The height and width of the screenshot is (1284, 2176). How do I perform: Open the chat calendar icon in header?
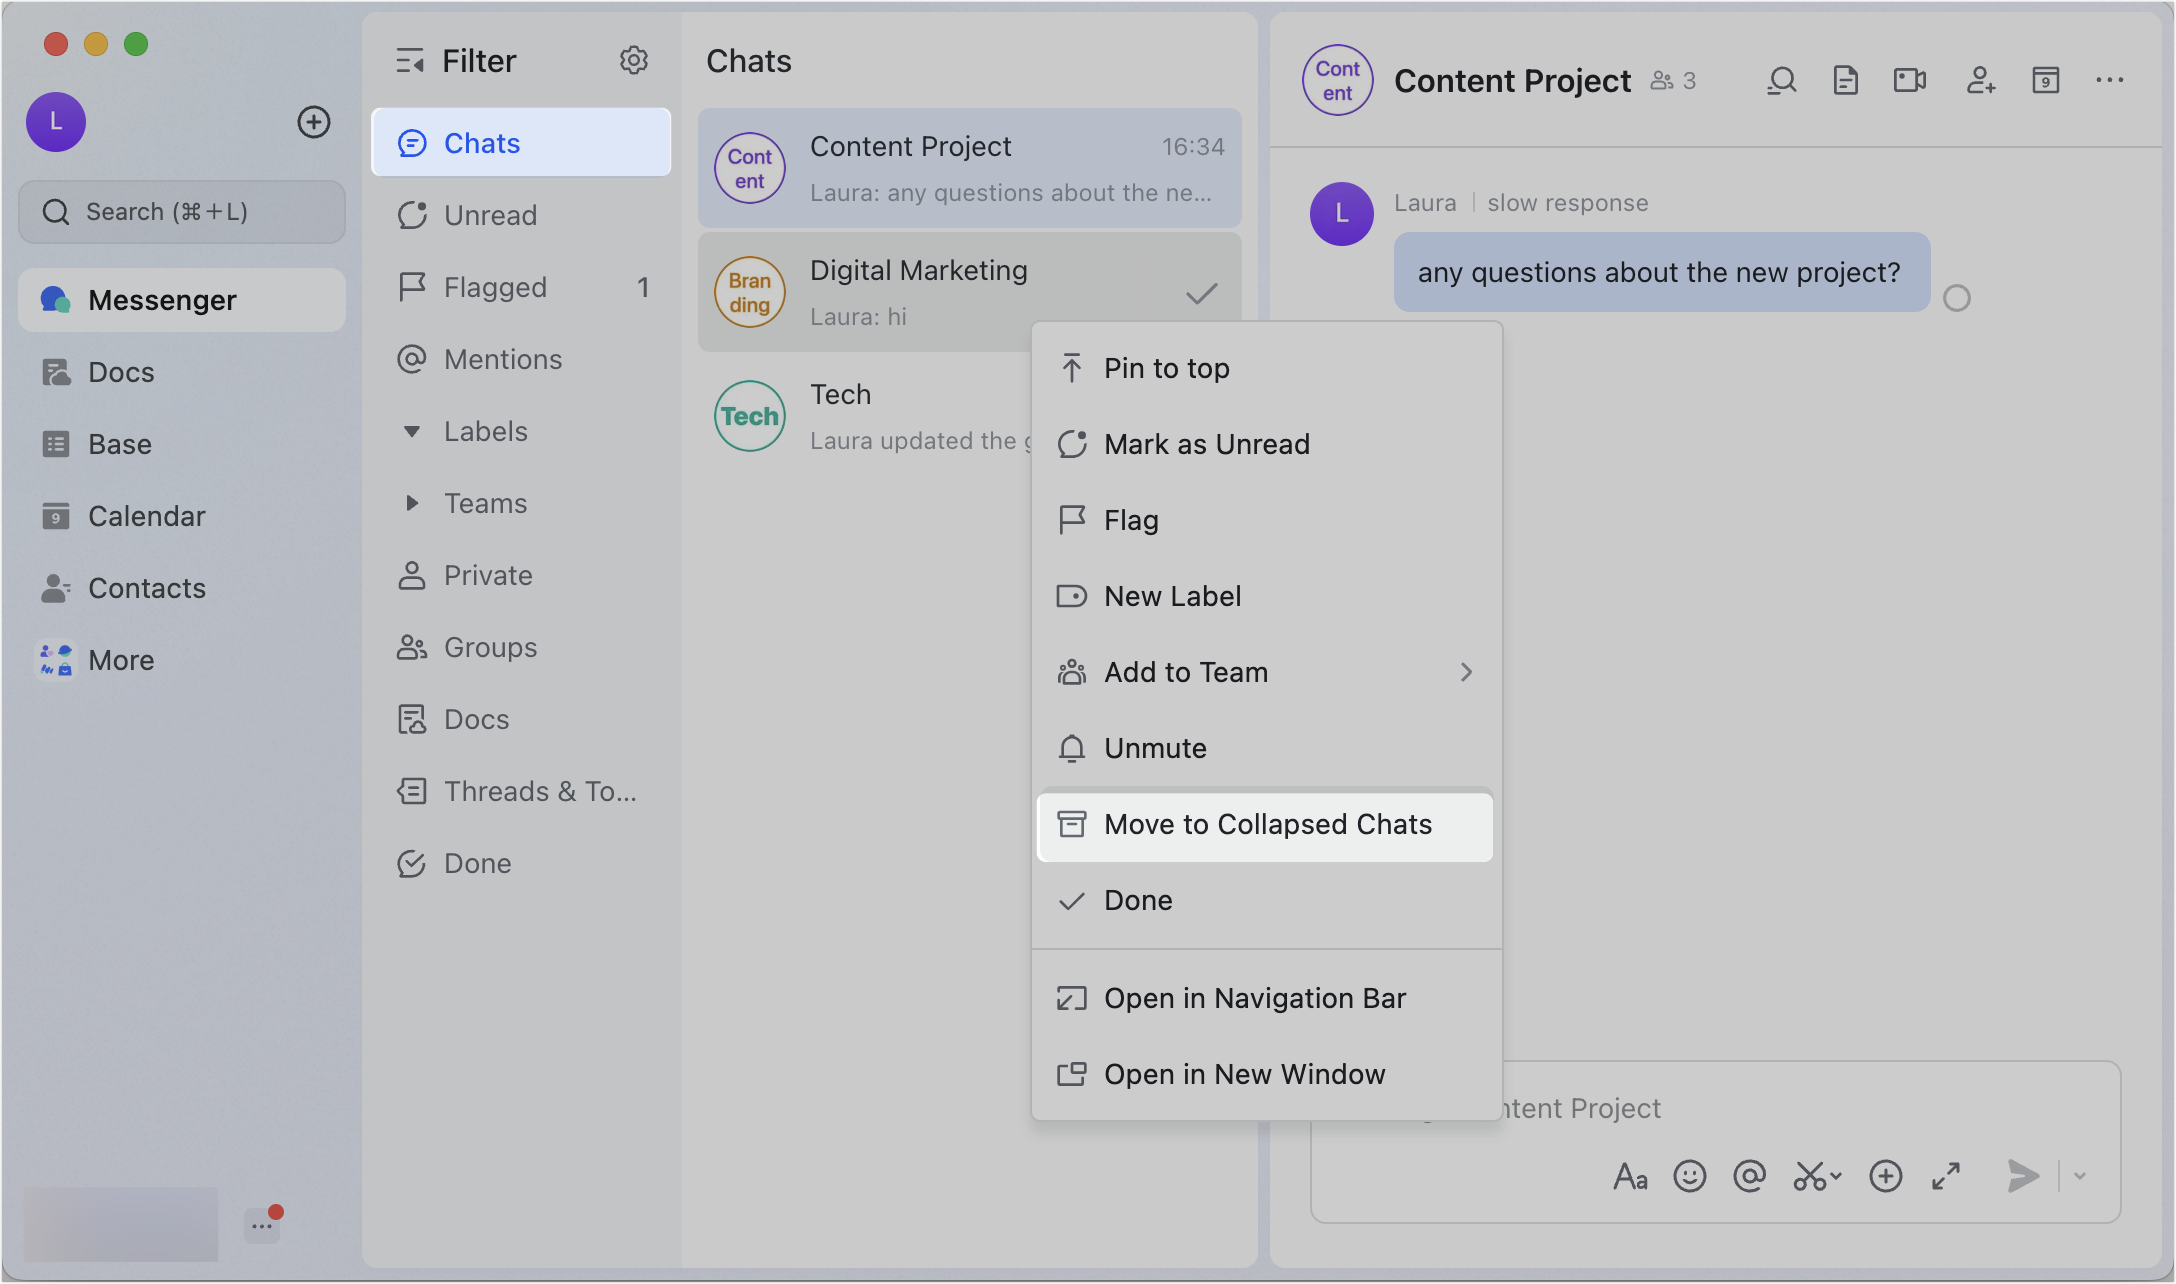[2045, 81]
